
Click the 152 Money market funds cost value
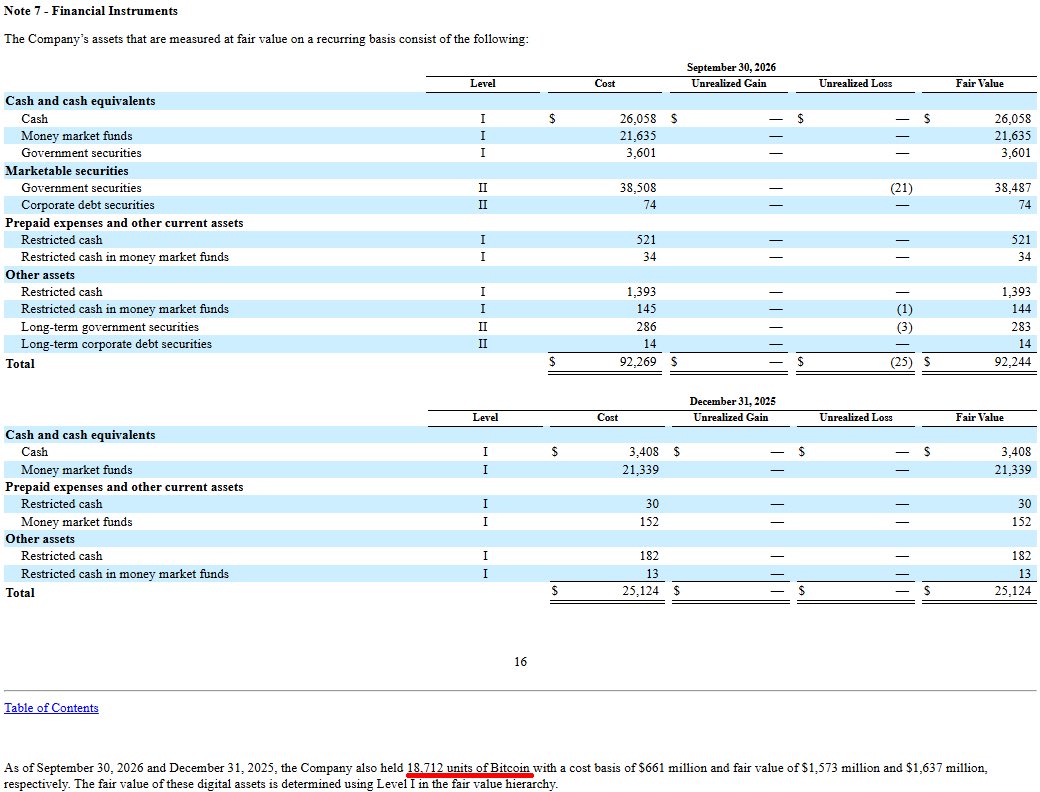(x=649, y=521)
